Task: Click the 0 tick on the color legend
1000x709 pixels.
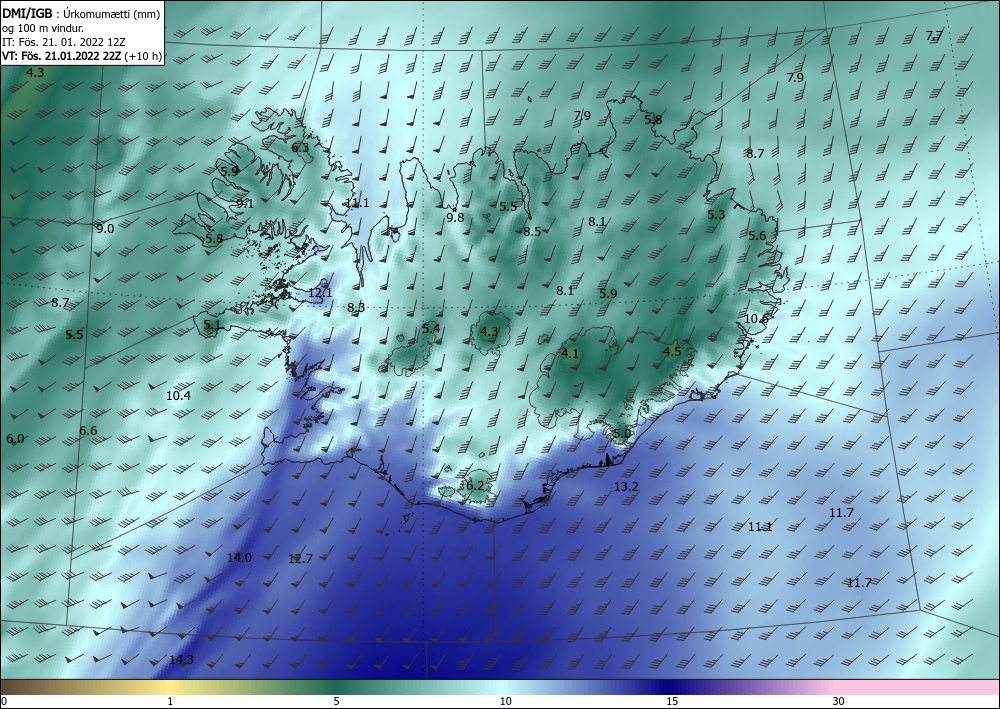Action: tap(4, 702)
